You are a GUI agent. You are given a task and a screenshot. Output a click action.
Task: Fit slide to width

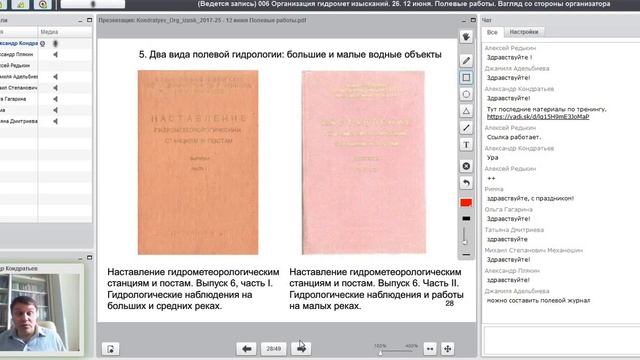tap(430, 349)
